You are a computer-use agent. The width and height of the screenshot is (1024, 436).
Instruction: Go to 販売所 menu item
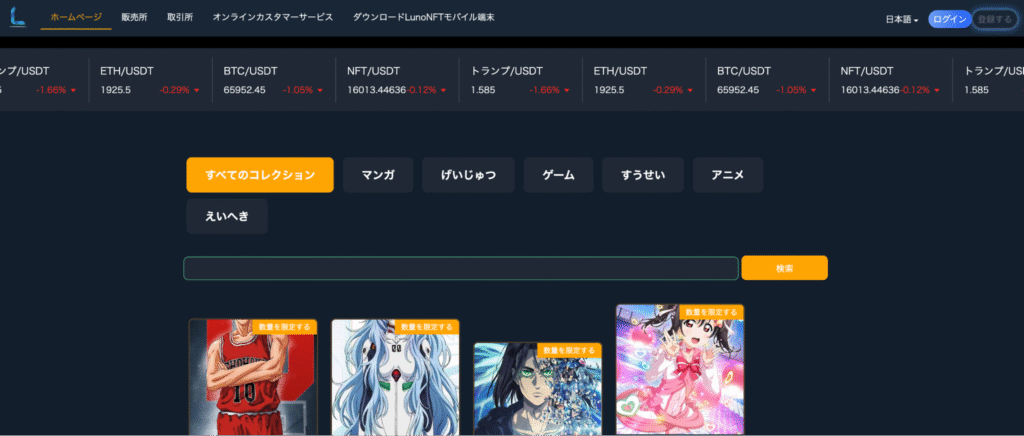point(134,18)
